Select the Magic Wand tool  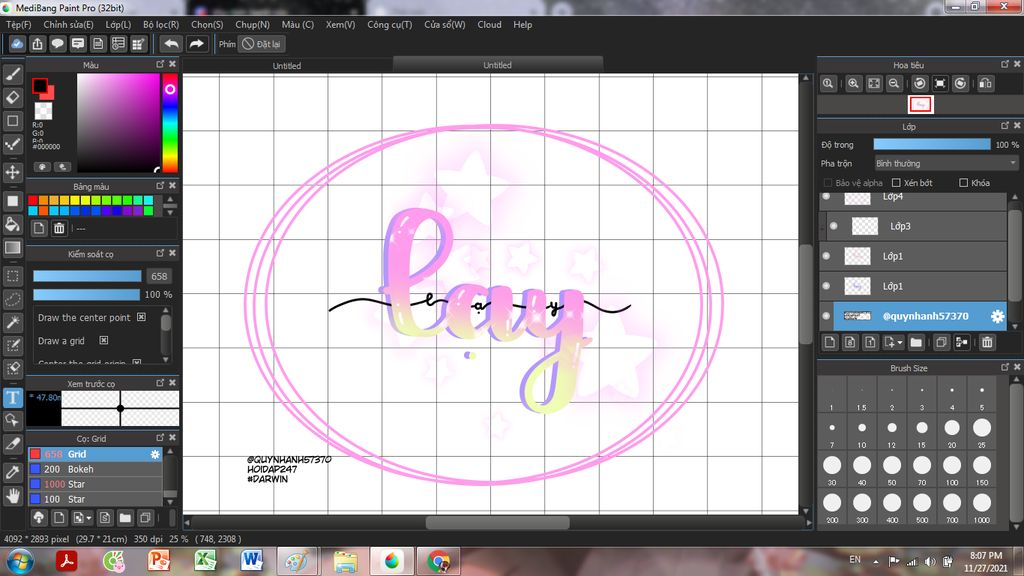pos(12,322)
